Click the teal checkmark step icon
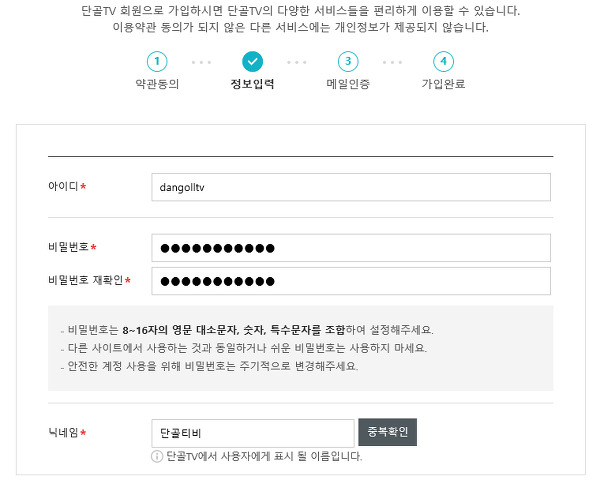 252,61
